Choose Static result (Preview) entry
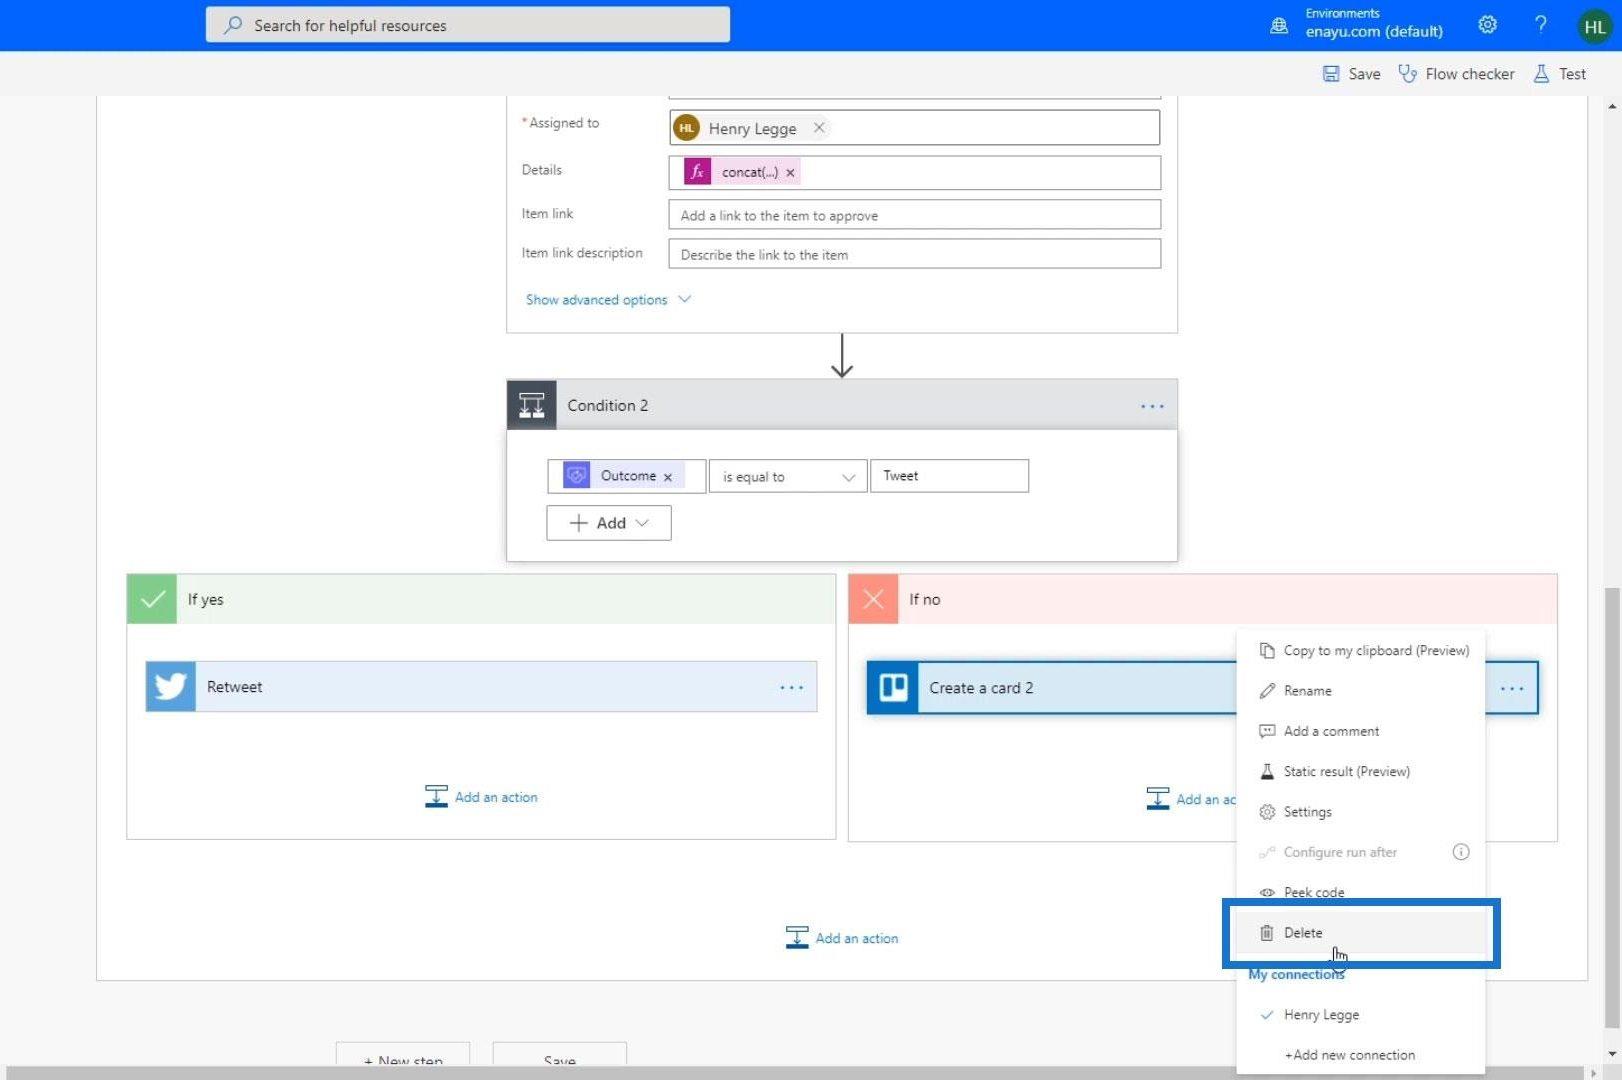 click(1361, 772)
